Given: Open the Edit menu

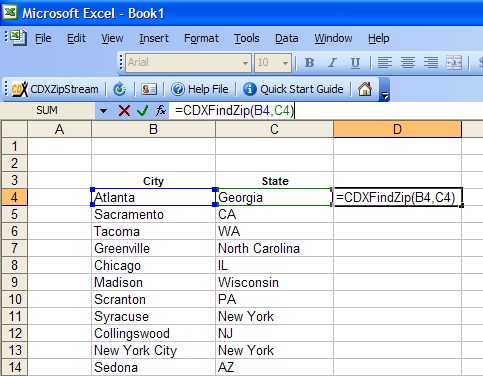Looking at the screenshot, I should (x=76, y=38).
